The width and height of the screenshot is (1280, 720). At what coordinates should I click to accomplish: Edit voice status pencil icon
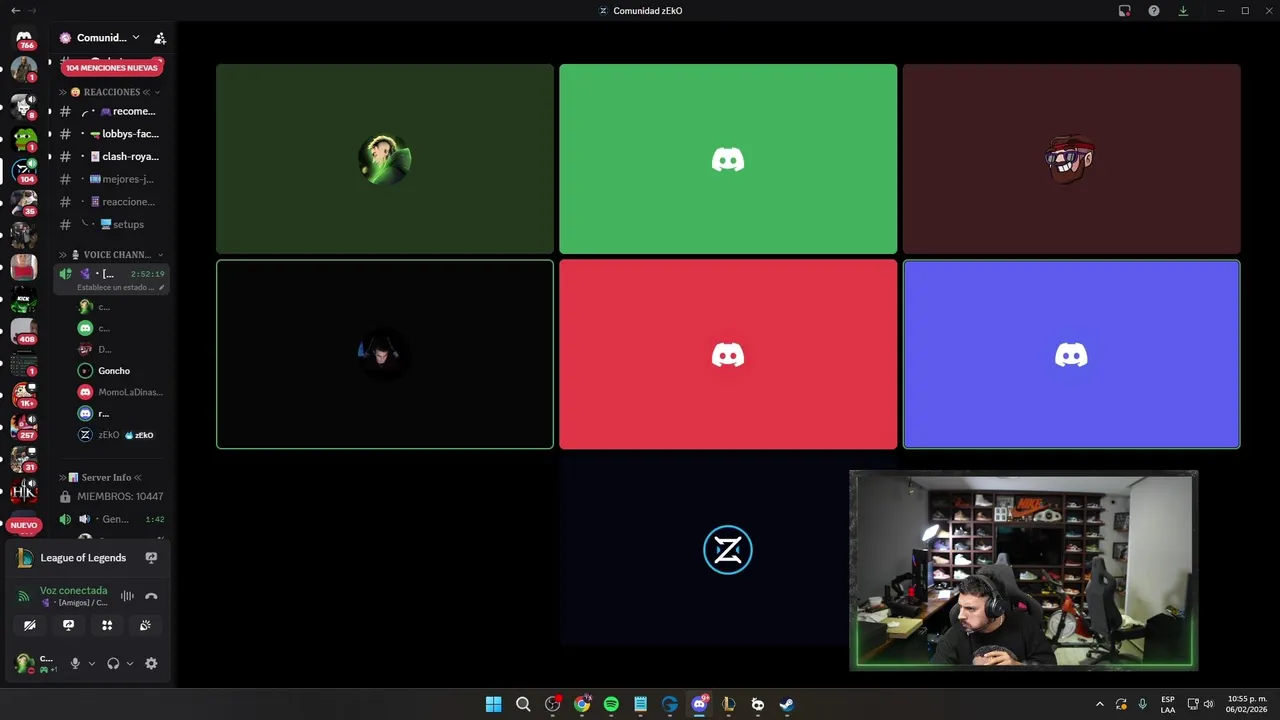(161, 287)
